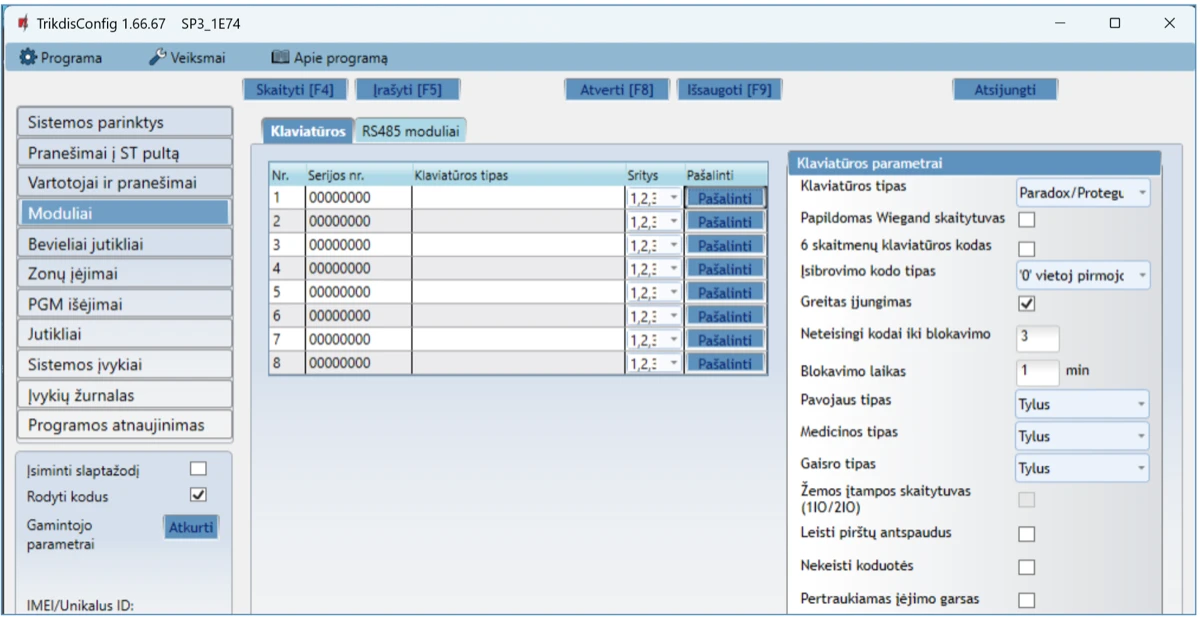Open the Sritys dropdown in row 1

coord(654,198)
